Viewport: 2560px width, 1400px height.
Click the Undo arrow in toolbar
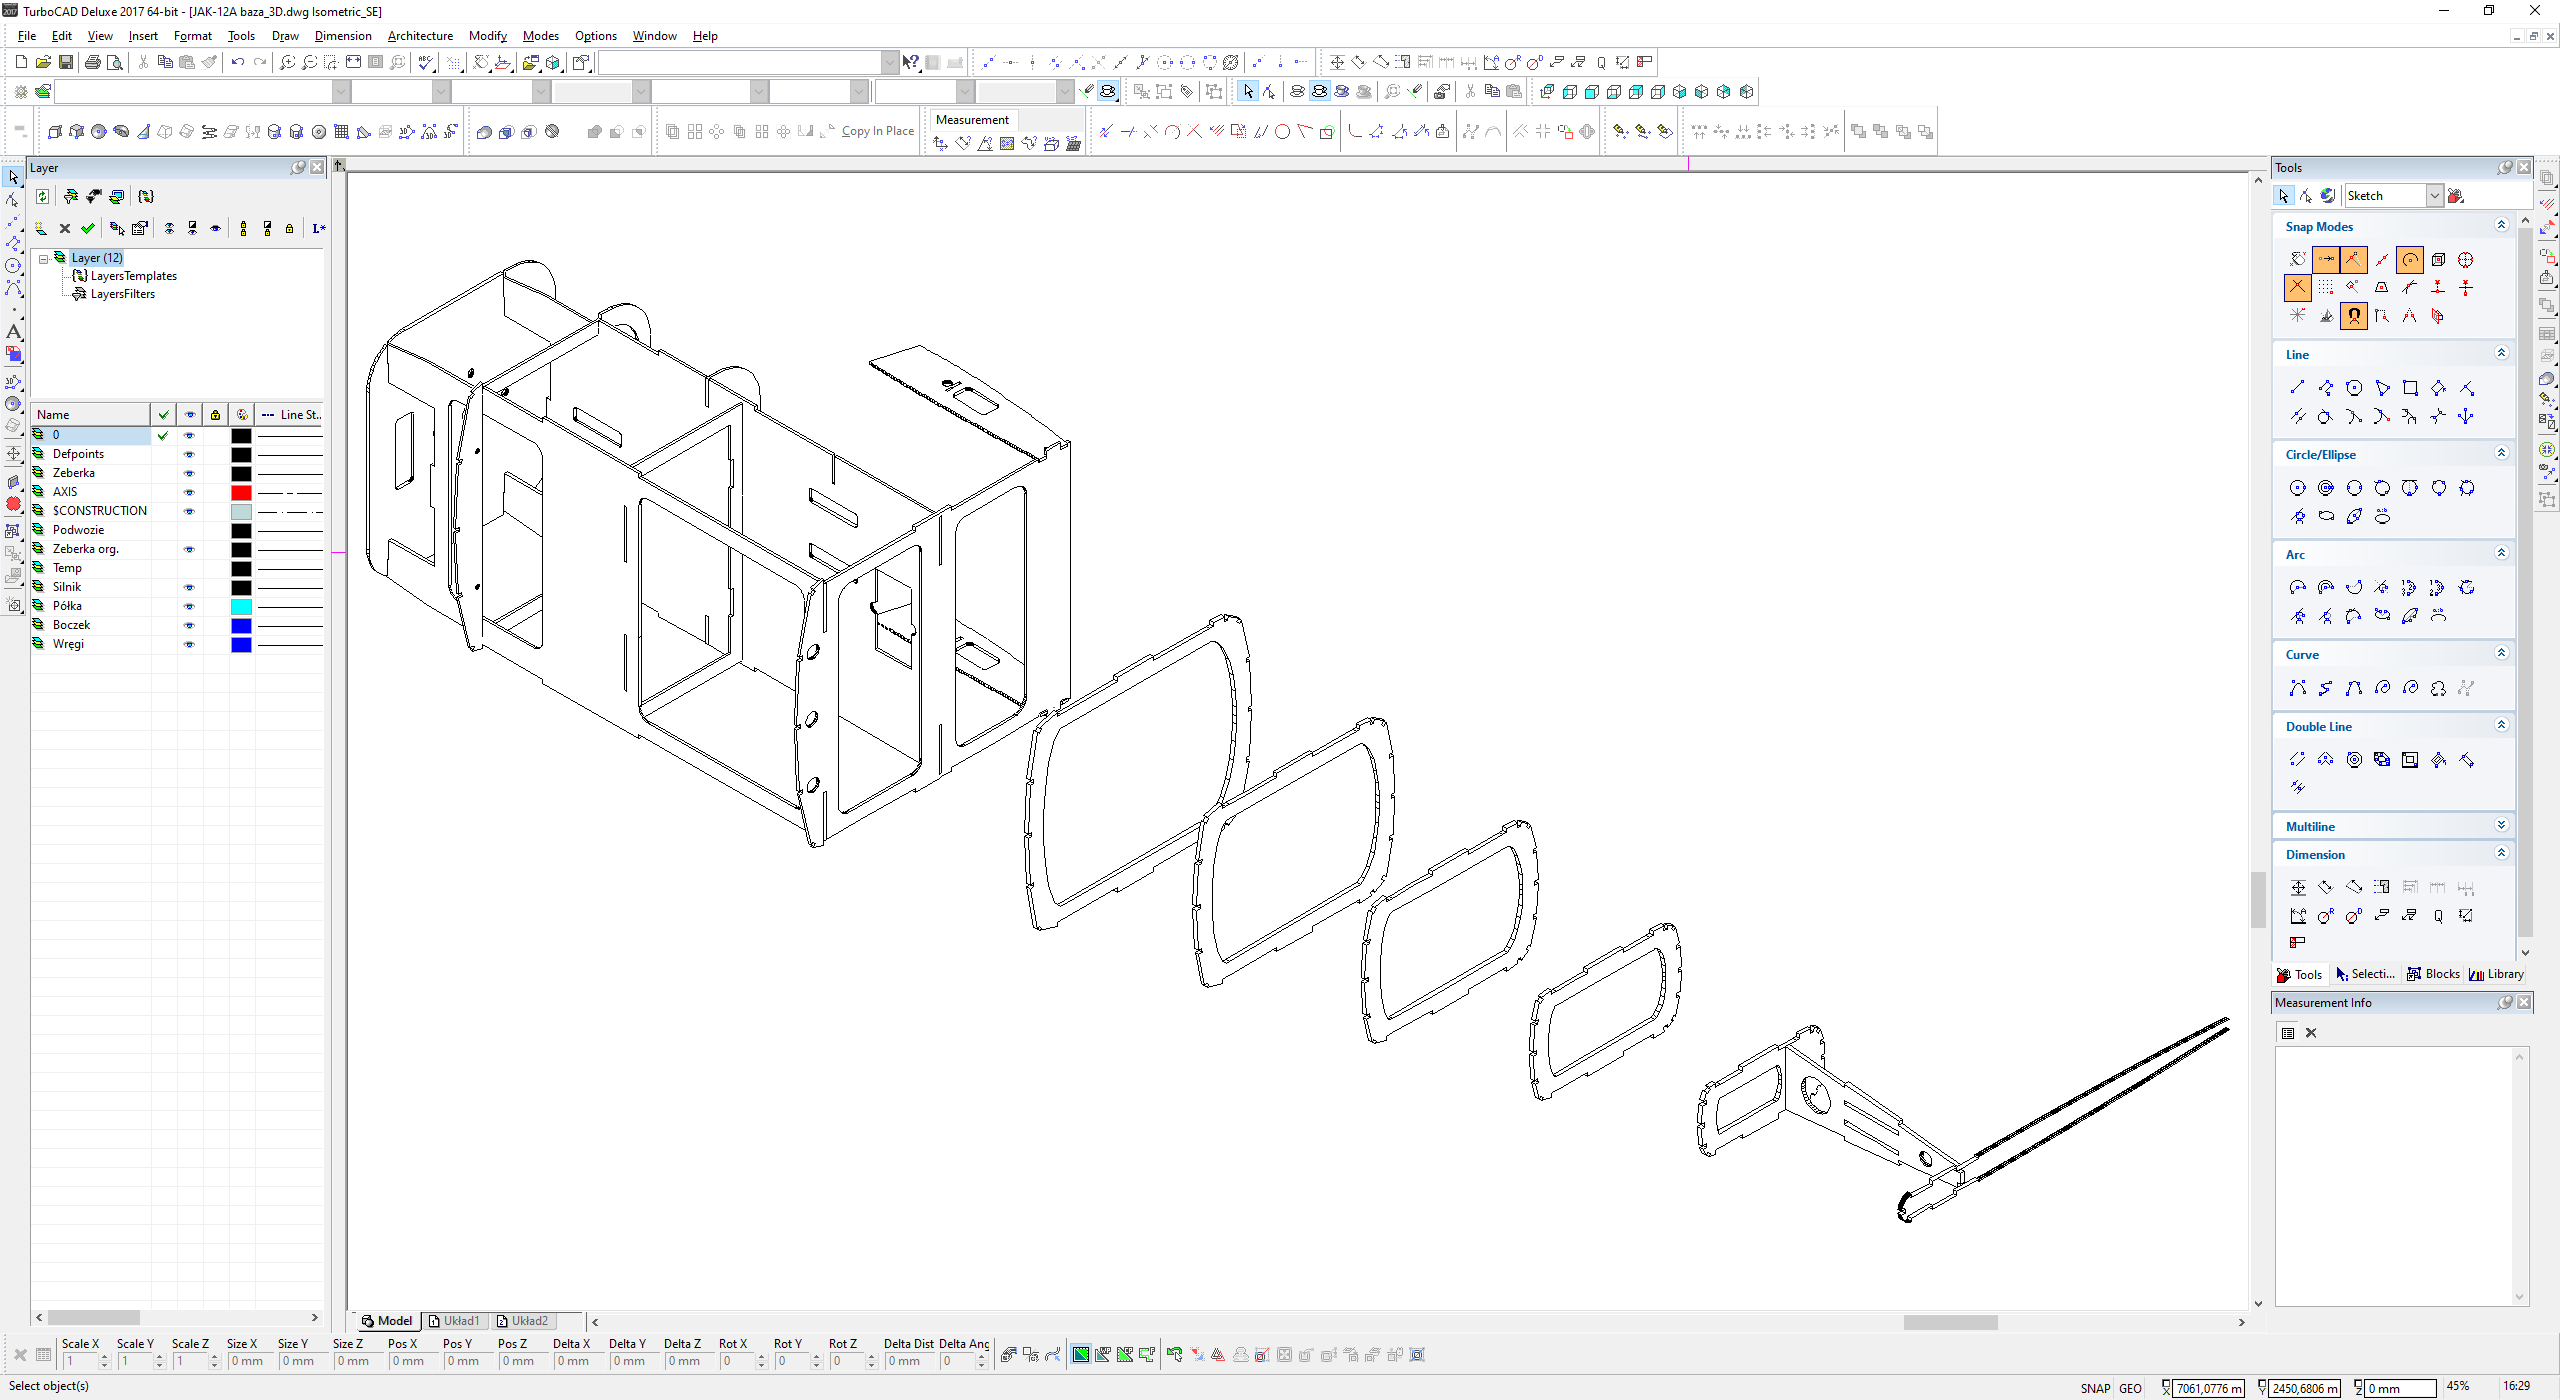(x=237, y=62)
